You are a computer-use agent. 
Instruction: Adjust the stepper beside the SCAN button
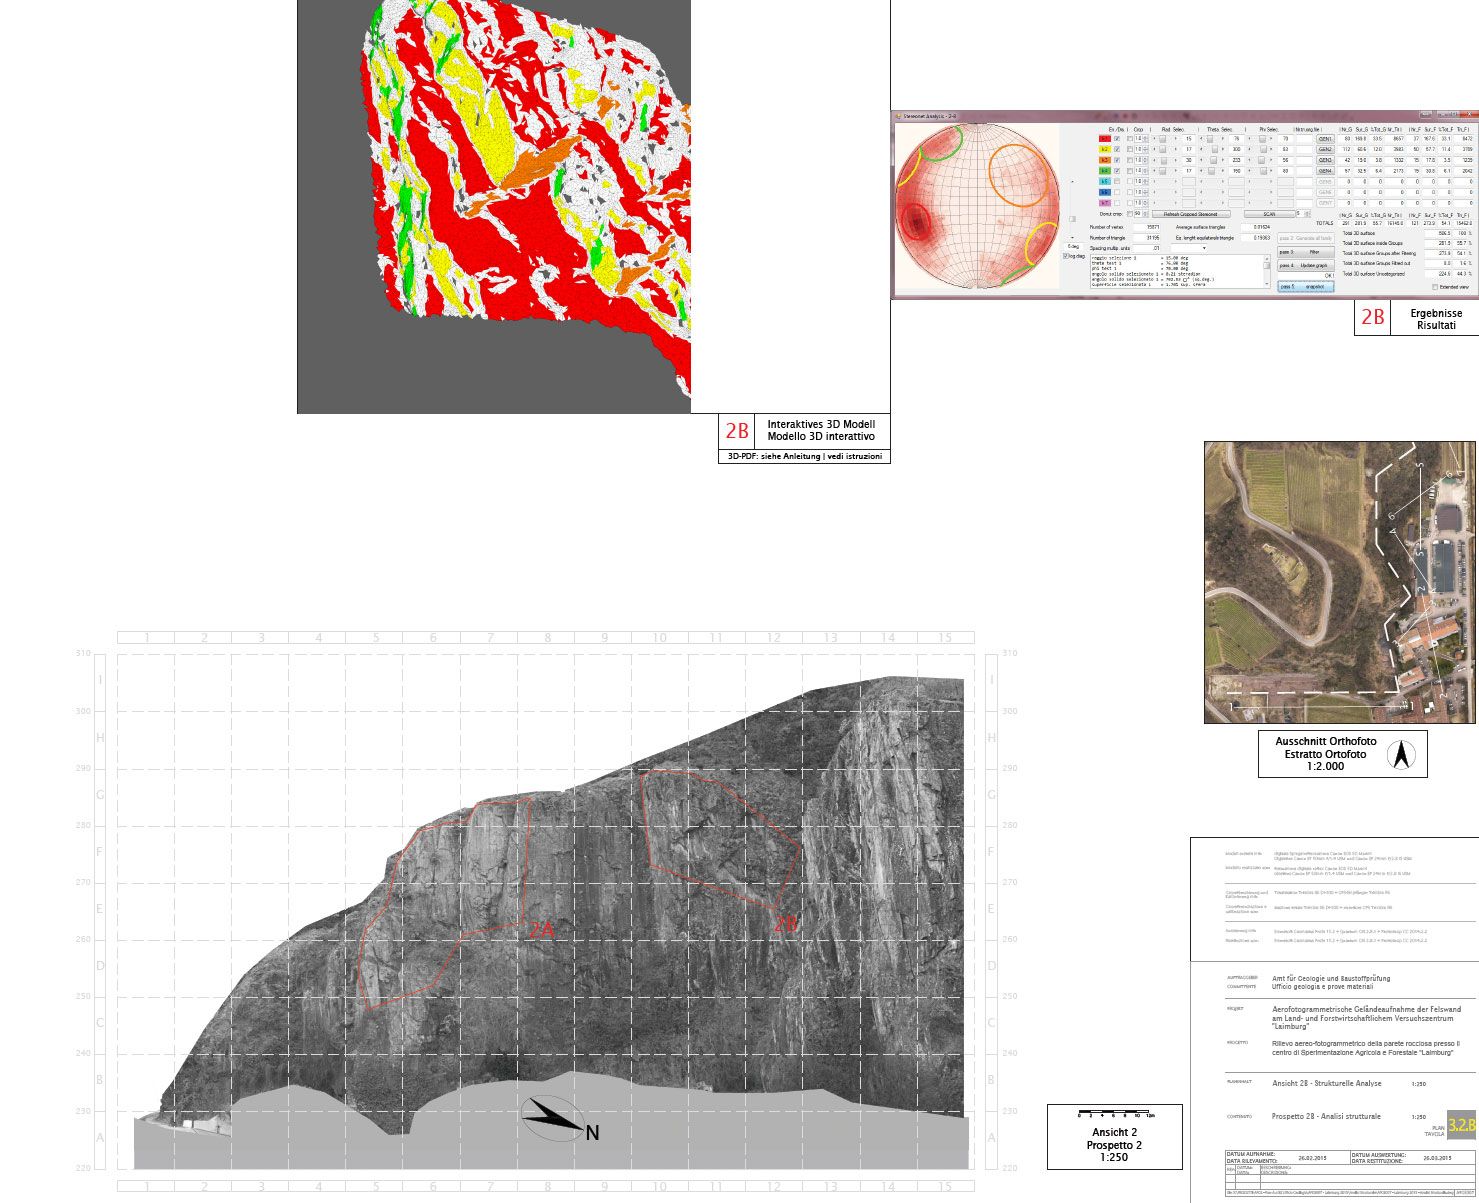[x=1308, y=213]
